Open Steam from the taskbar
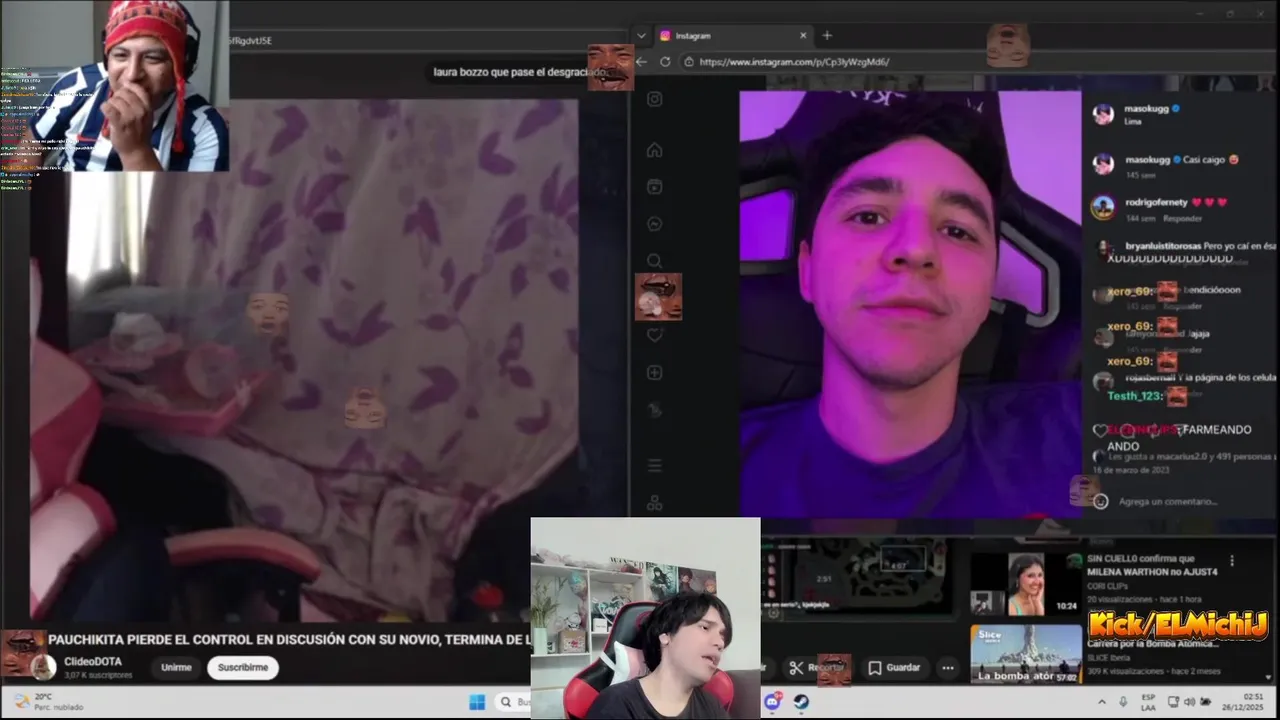This screenshot has width=1280, height=720. point(801,702)
